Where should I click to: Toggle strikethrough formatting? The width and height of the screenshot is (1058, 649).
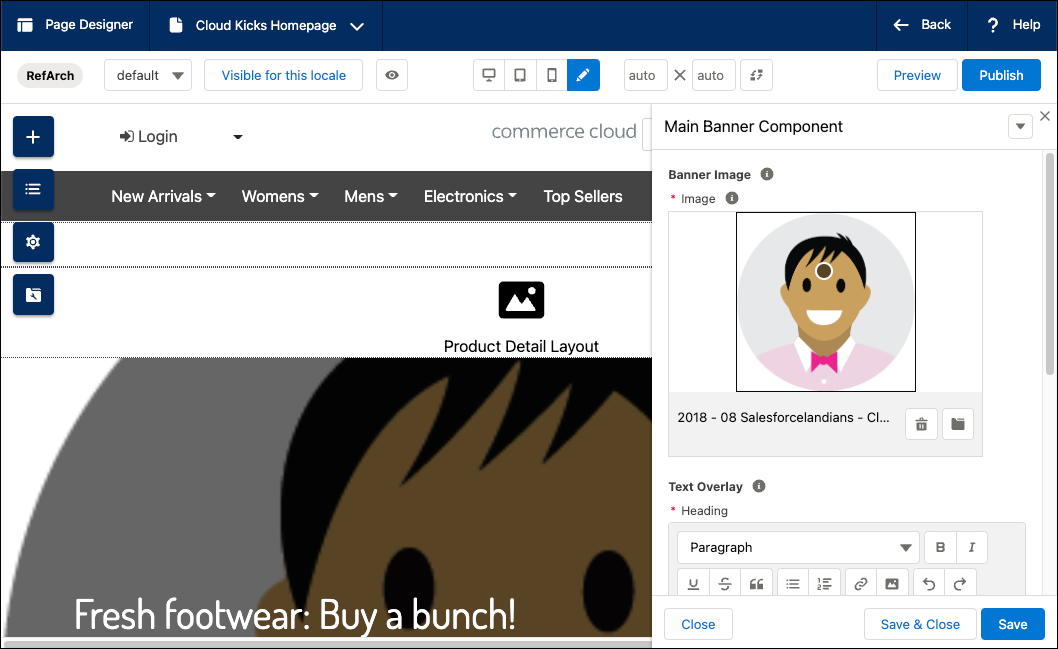[x=725, y=584]
